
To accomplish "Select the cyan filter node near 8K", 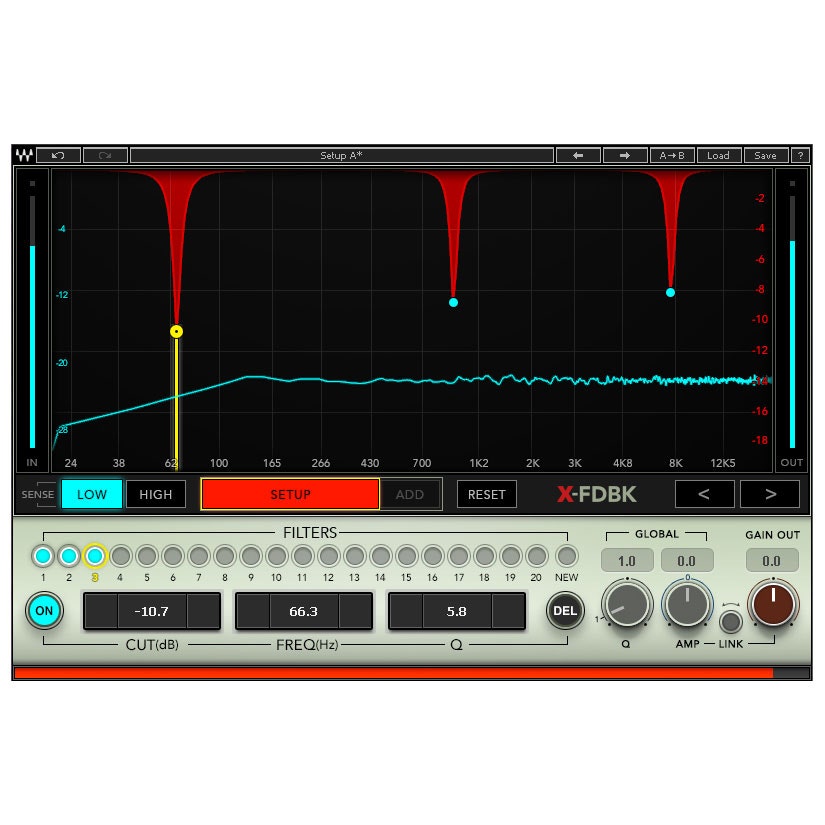I will pos(670,293).
